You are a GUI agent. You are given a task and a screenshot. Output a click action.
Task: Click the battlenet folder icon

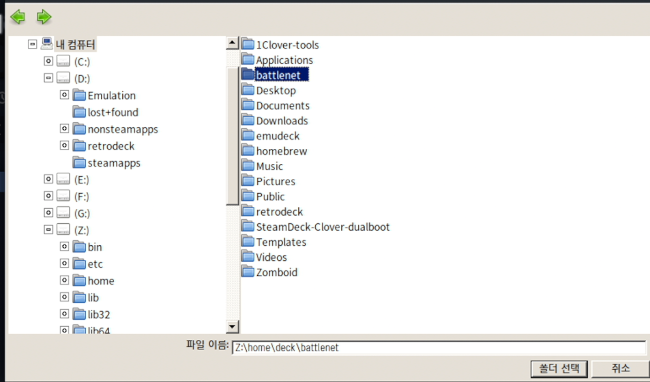coord(248,75)
